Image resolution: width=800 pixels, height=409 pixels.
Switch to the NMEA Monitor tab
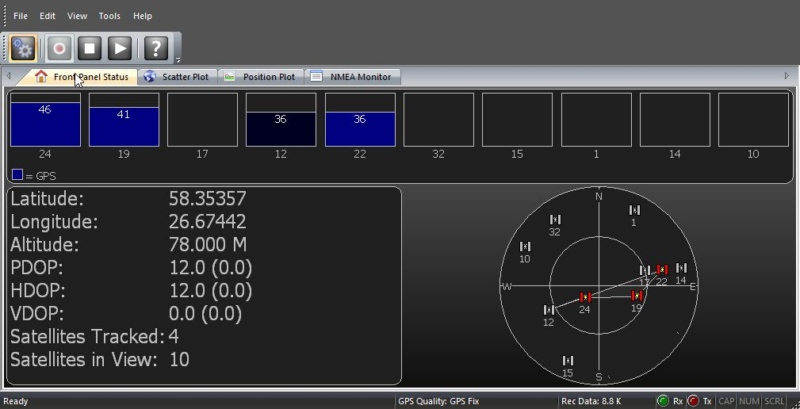pyautogui.click(x=353, y=77)
